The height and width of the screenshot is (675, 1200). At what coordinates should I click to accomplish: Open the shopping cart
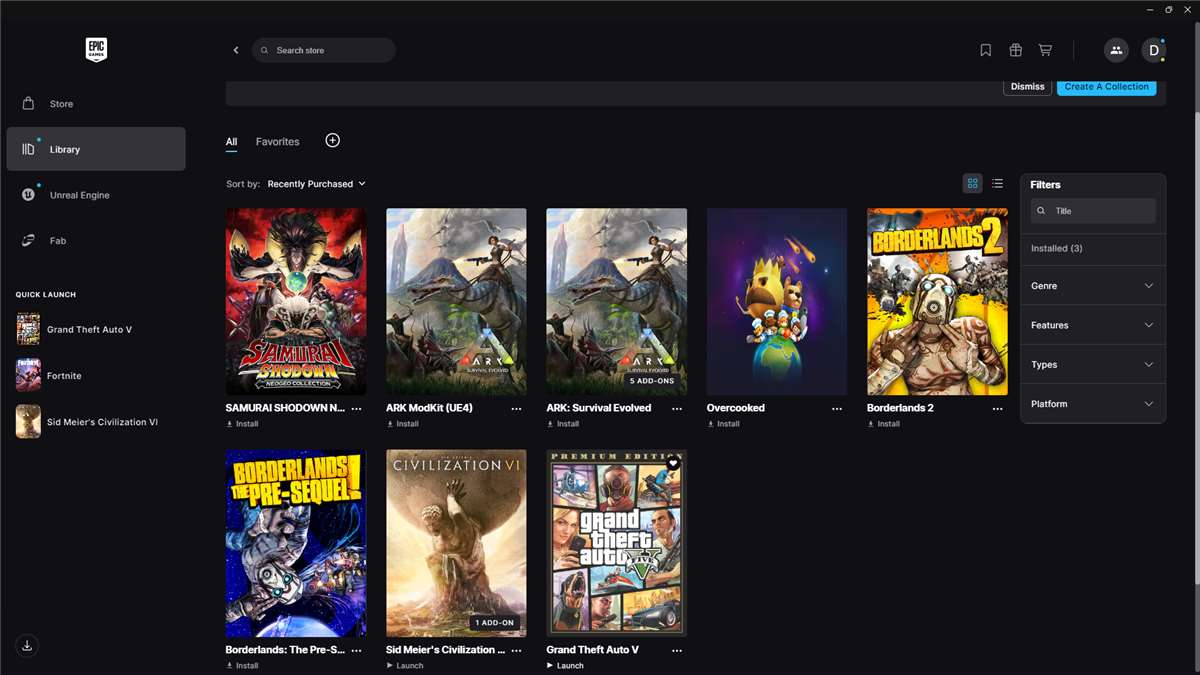tap(1045, 50)
